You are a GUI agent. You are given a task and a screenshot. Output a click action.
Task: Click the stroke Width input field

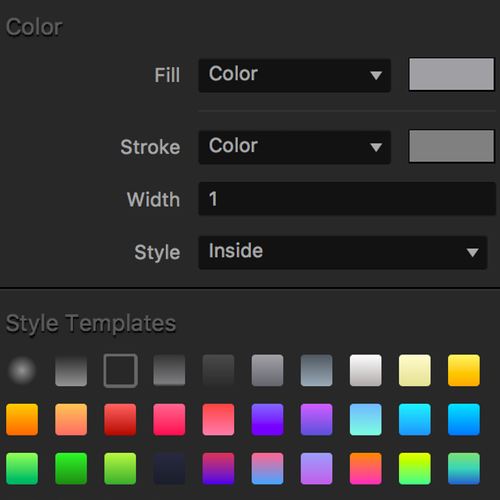point(347,199)
